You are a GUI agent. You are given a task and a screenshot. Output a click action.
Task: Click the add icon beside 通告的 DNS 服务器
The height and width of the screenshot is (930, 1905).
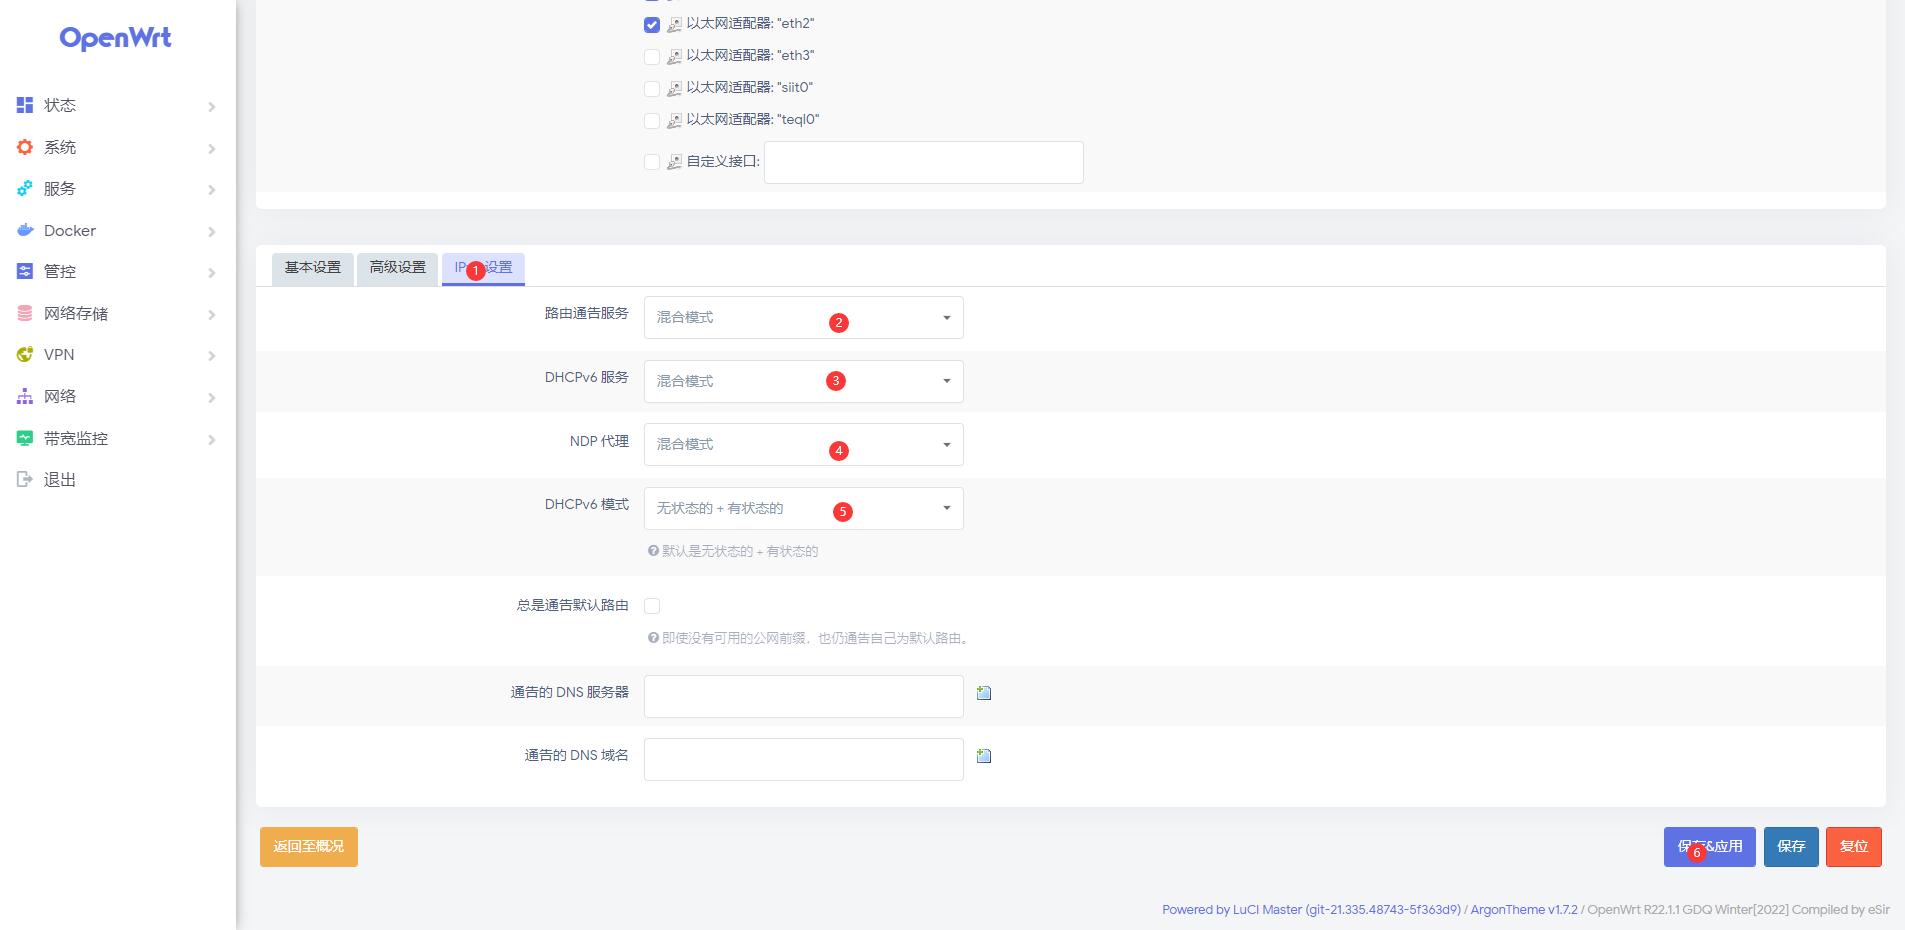coord(984,693)
